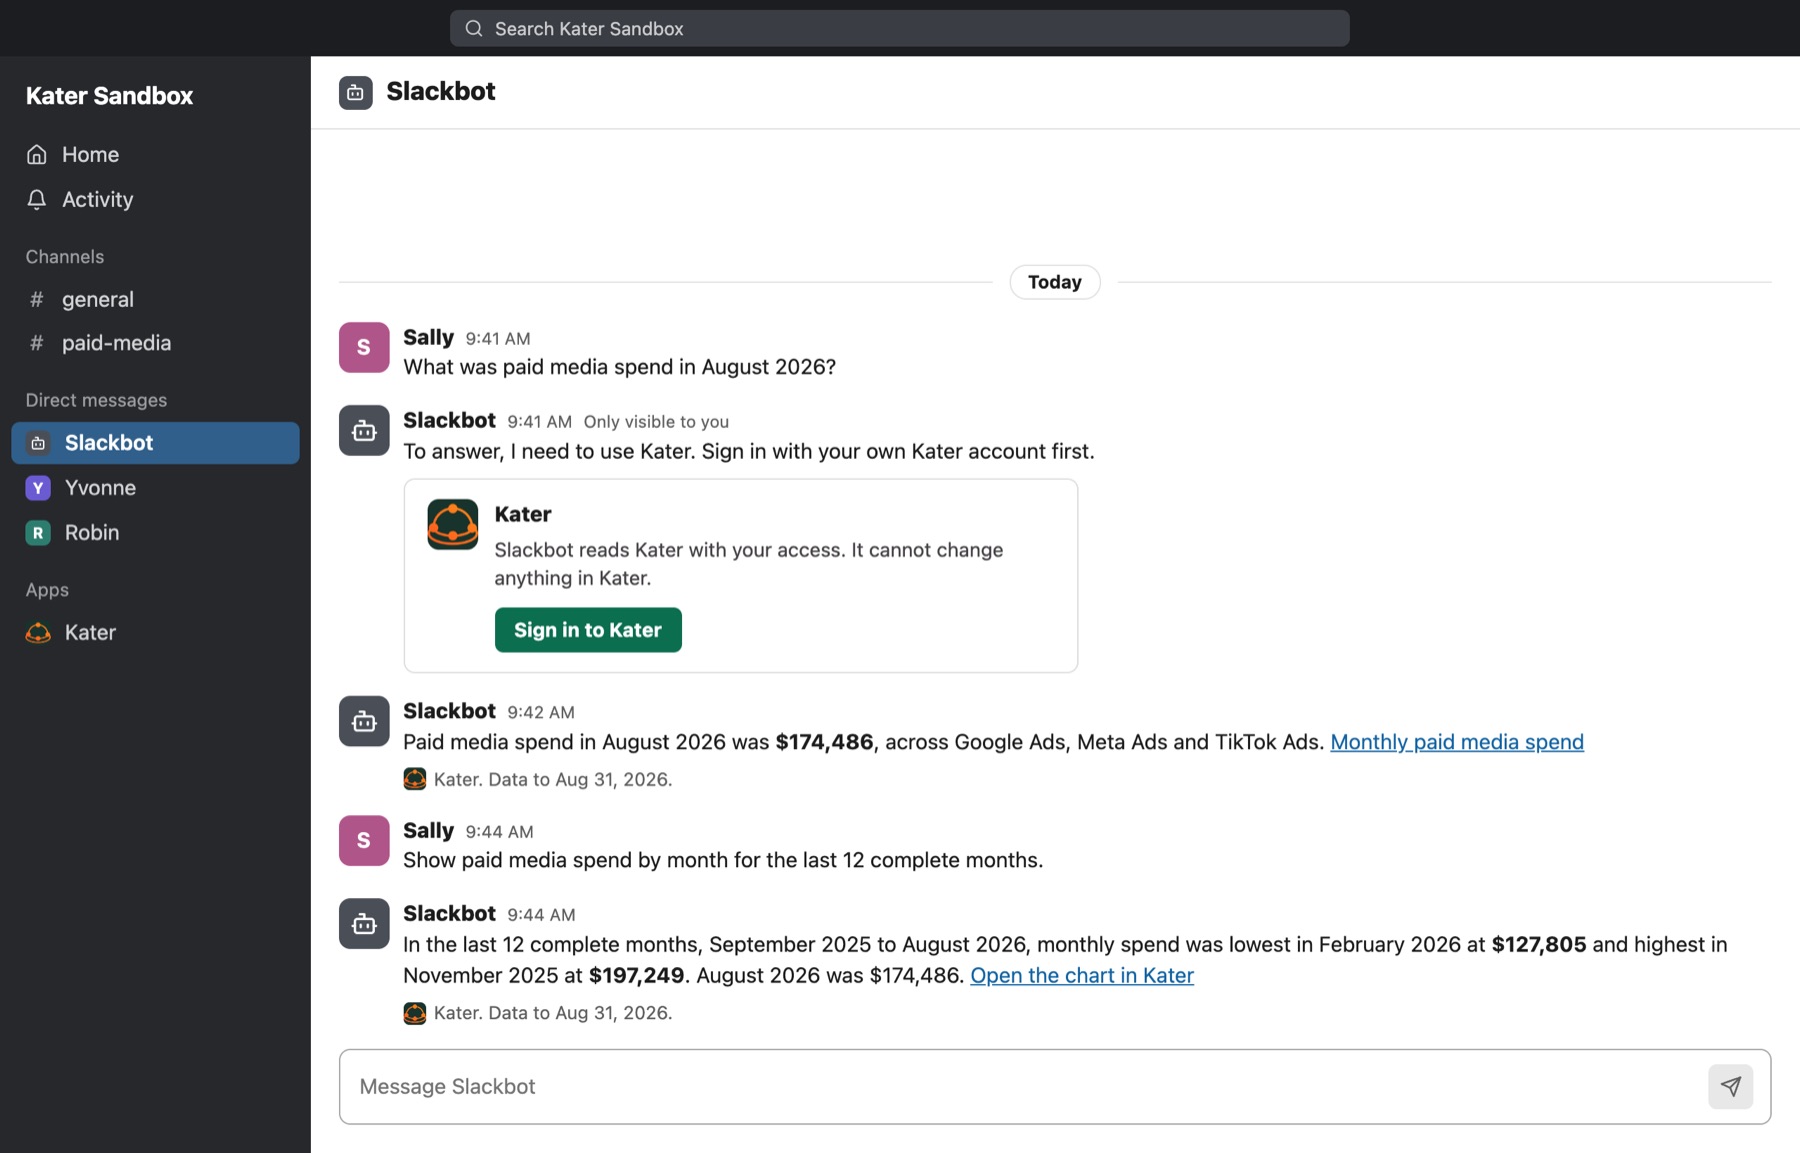1800x1153 pixels.
Task: Open Home in the sidebar
Action: (155, 155)
